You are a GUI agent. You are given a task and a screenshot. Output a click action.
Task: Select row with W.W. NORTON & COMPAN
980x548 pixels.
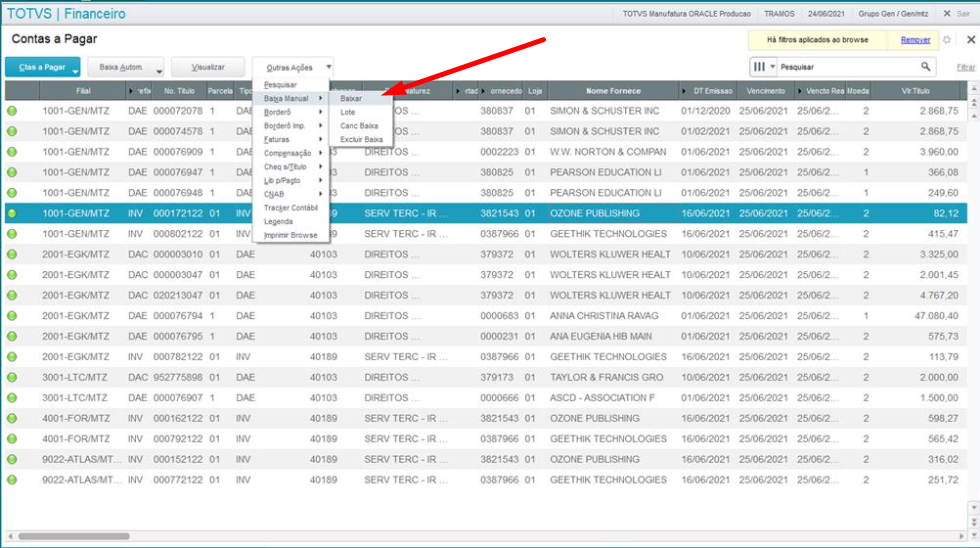486,152
